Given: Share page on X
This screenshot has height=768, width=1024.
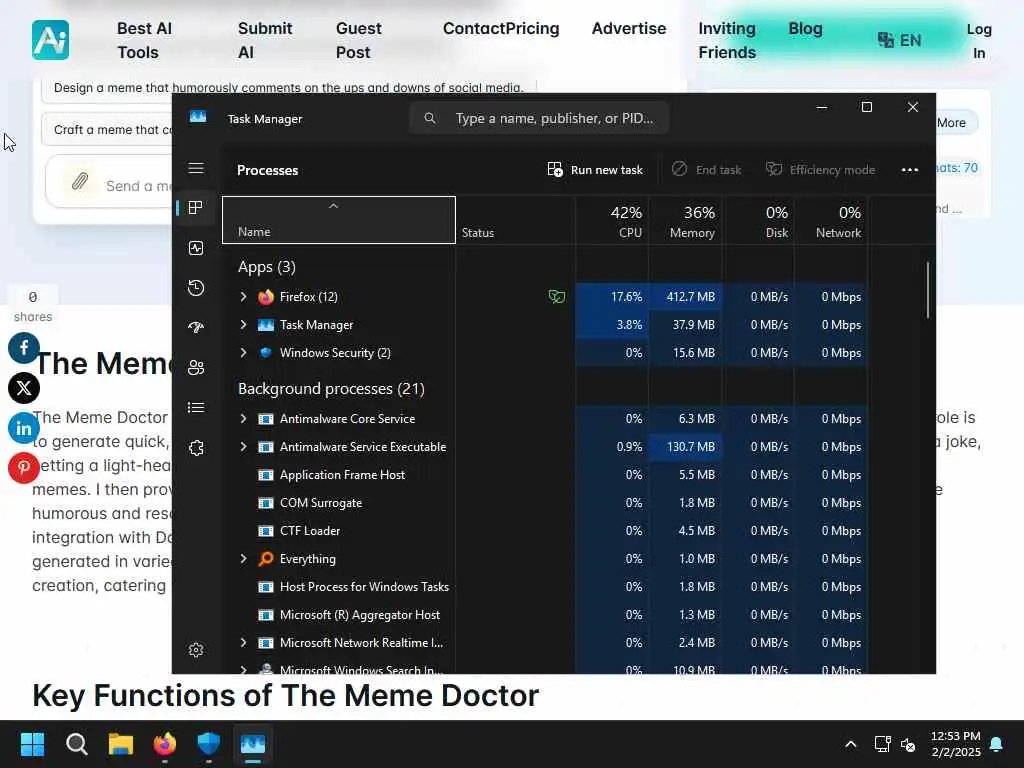Looking at the screenshot, I should point(24,389).
